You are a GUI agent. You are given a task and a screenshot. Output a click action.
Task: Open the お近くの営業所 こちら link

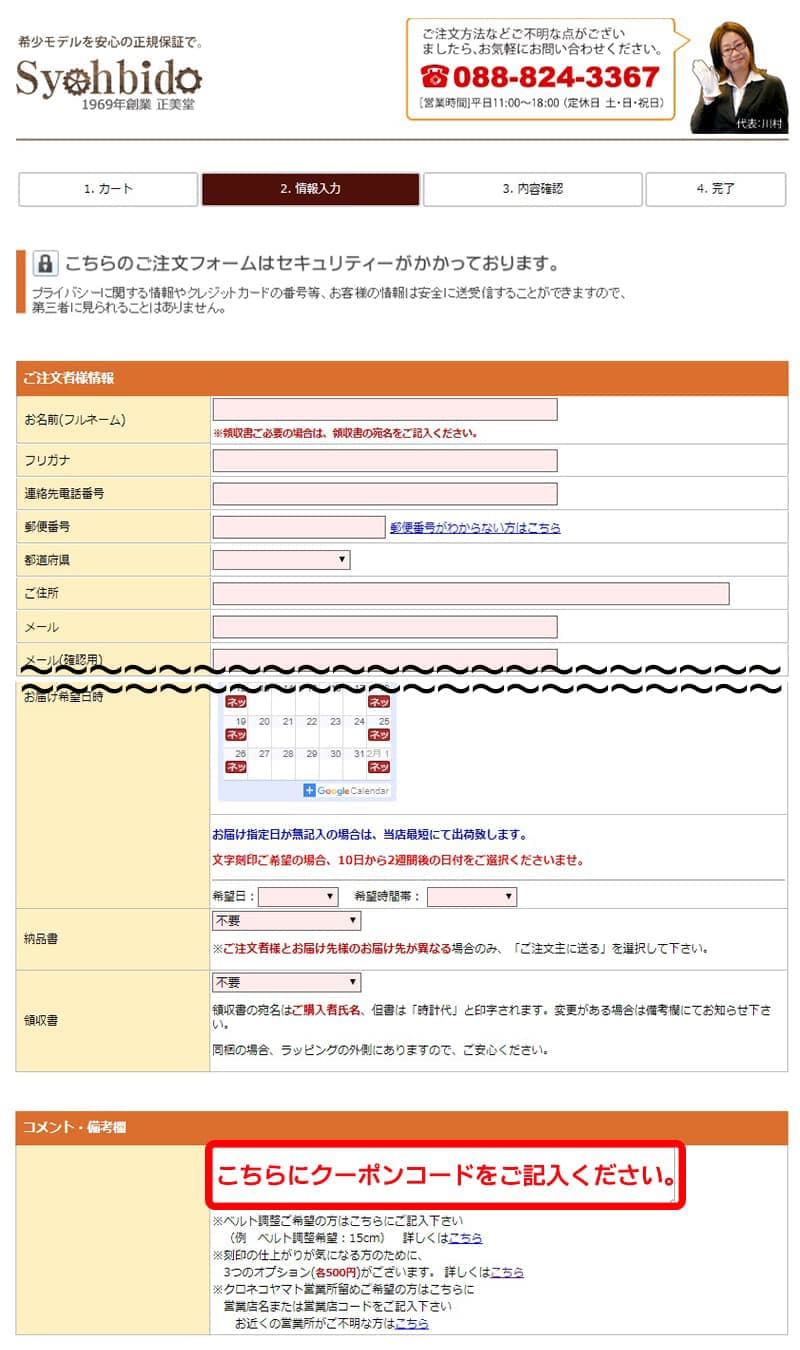[412, 1323]
